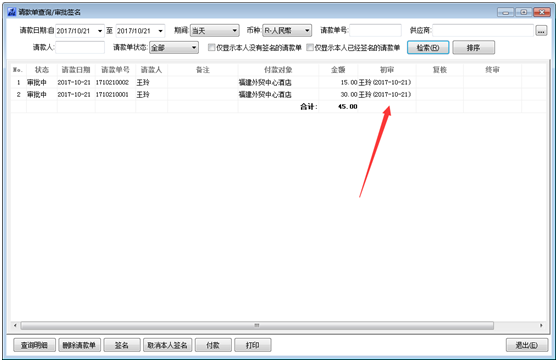This screenshot has width=558, height=362.
Task: Click the 检索(R) search button
Action: pos(428,48)
